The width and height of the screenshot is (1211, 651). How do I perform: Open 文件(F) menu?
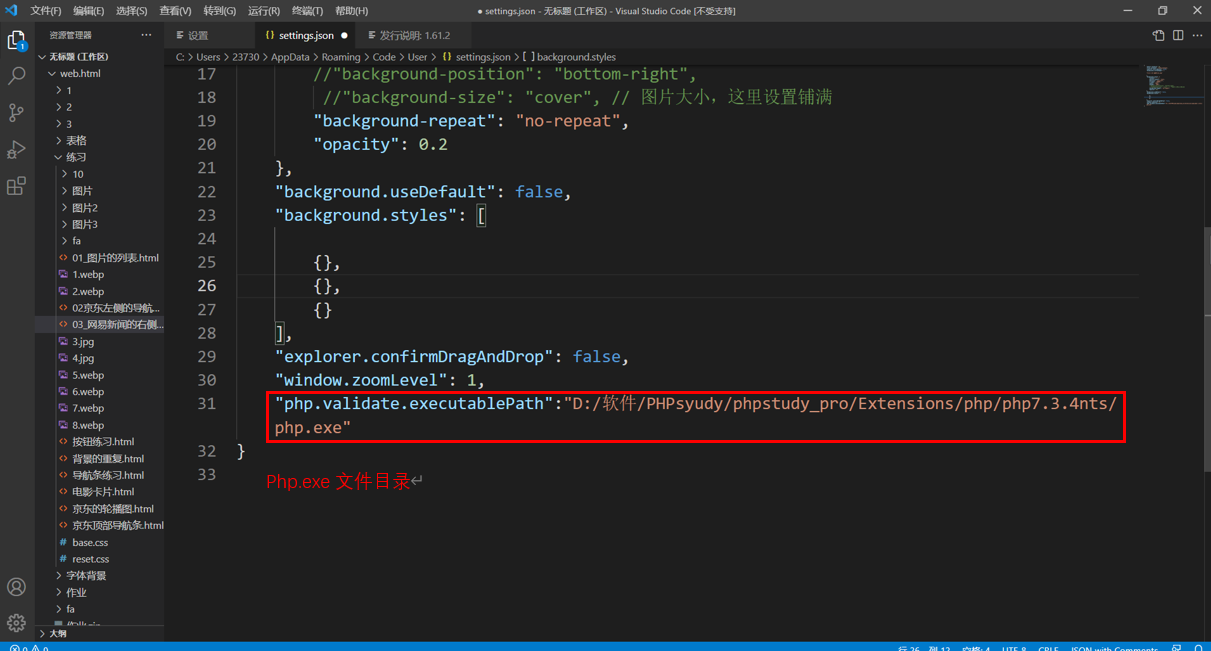tap(45, 11)
